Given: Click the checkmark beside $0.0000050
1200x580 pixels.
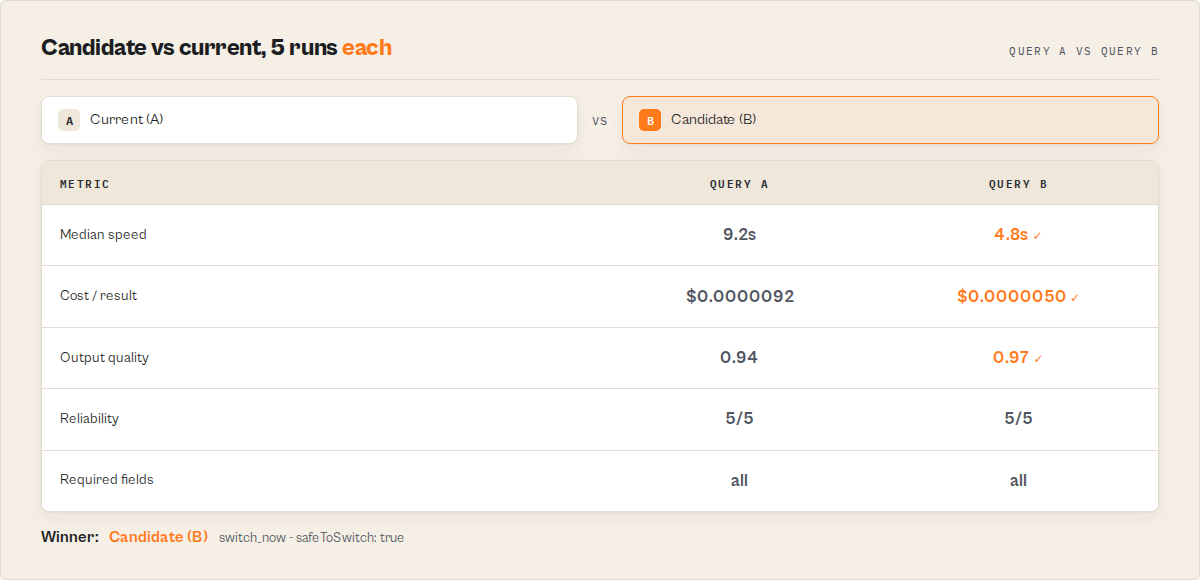Looking at the screenshot, I should click(x=1075, y=298).
